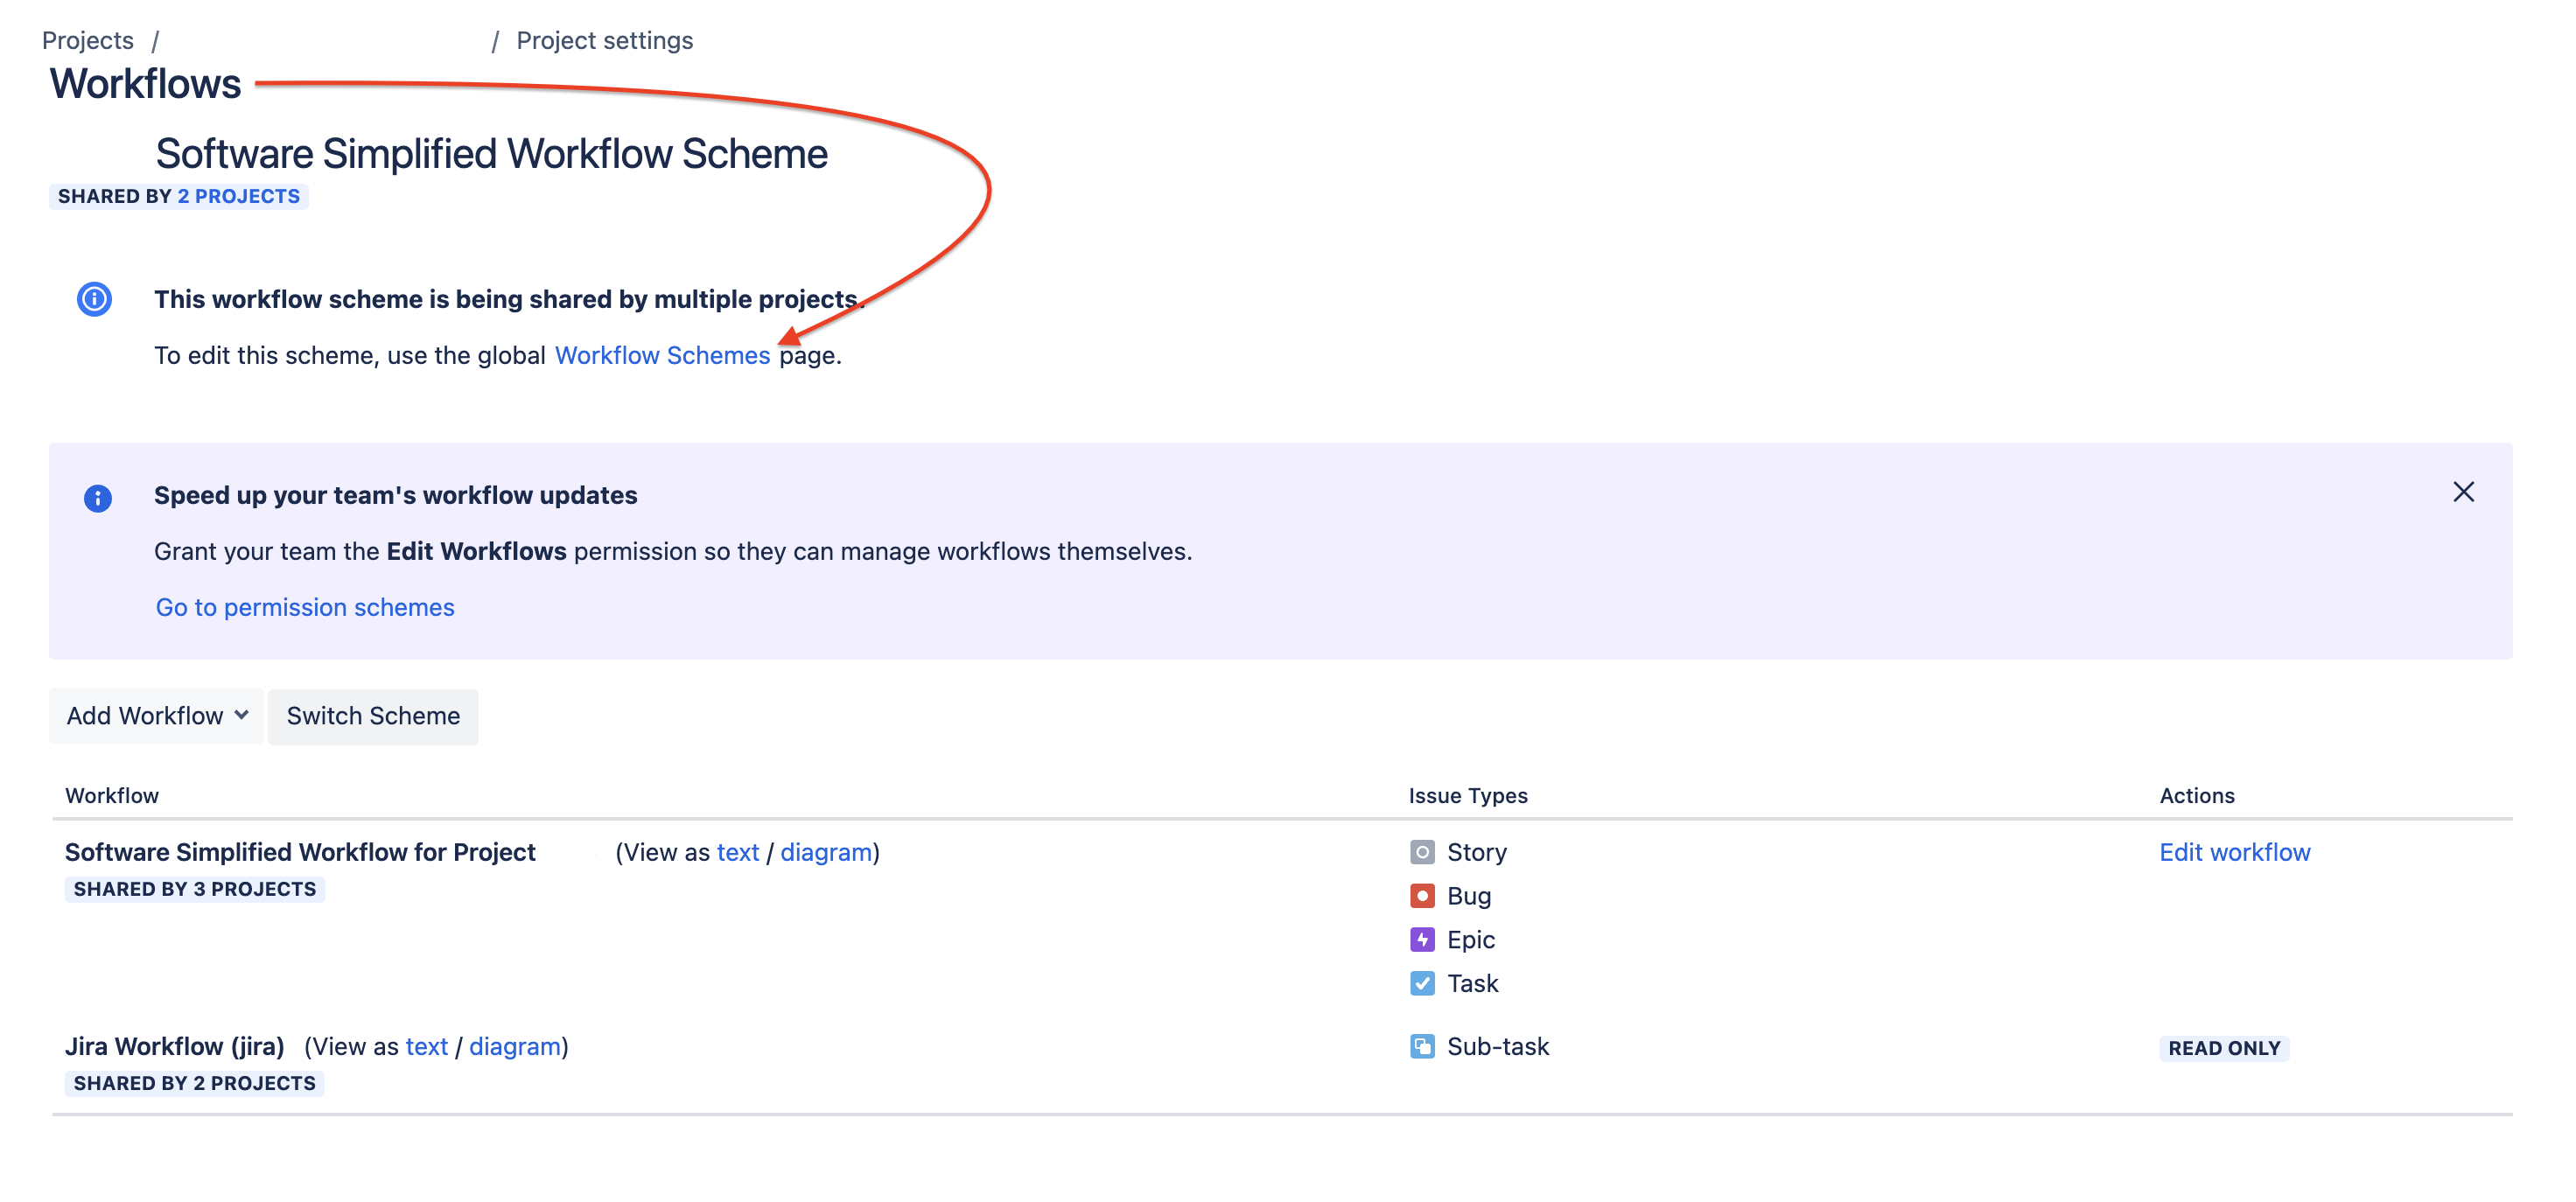The image size is (2576, 1202).
Task: Click the info icon beside shared scheme notice
Action: coord(95,299)
